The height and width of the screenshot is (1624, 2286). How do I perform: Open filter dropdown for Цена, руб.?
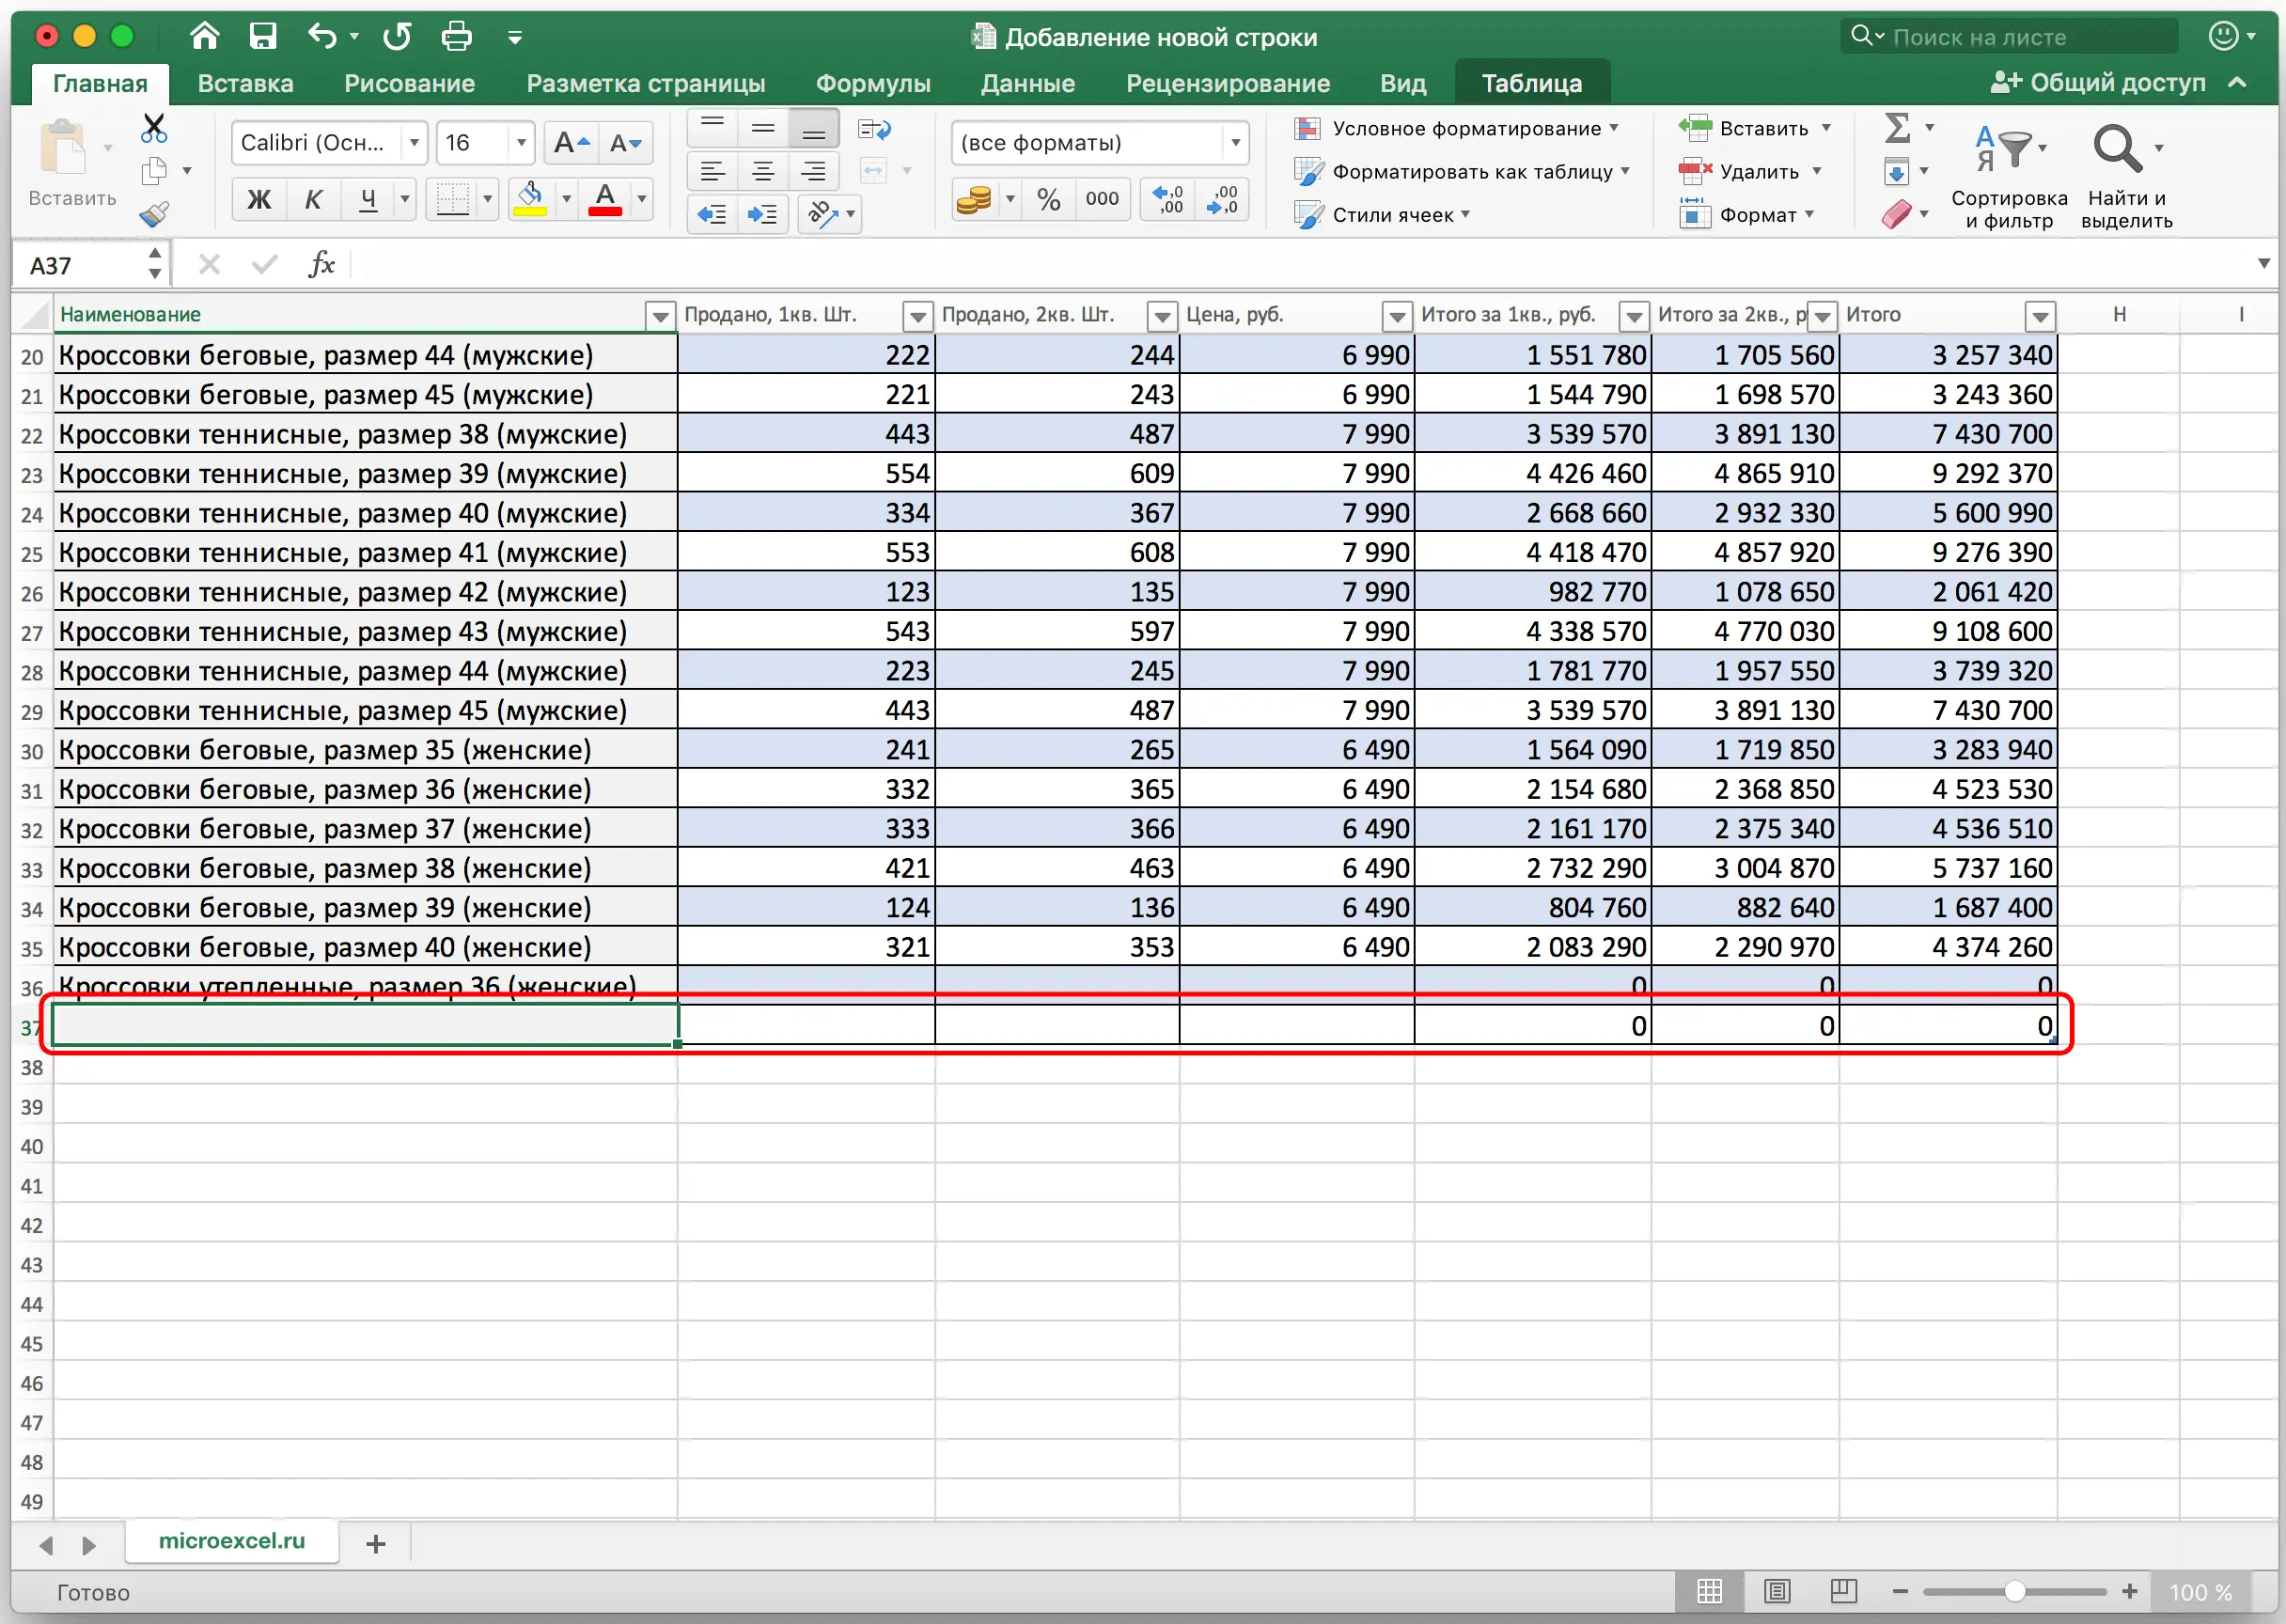(x=1397, y=316)
